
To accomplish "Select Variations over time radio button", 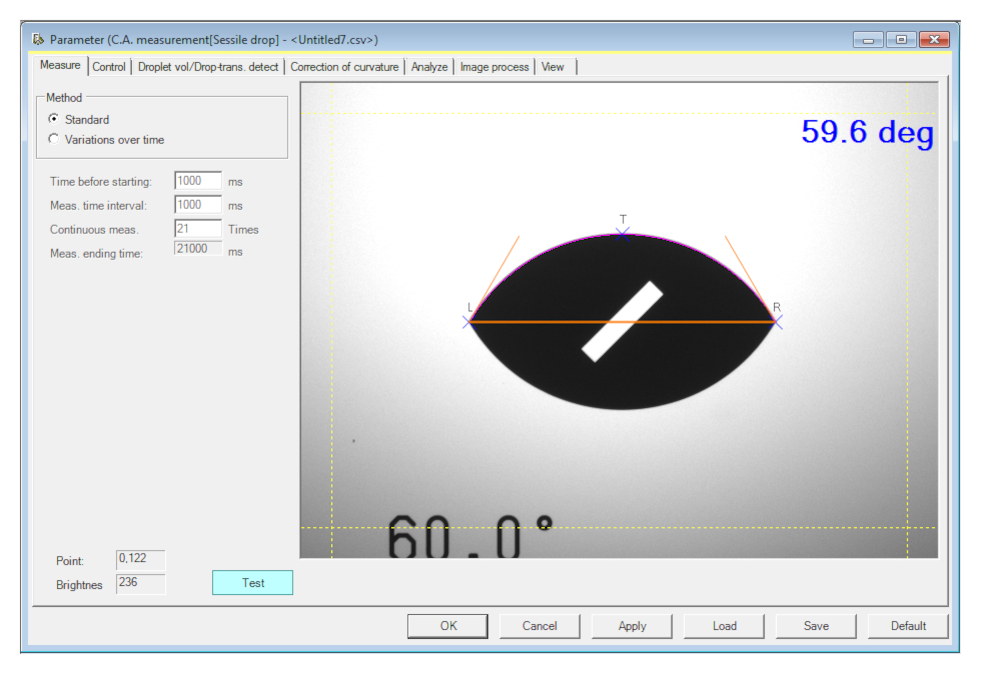I will [54, 140].
